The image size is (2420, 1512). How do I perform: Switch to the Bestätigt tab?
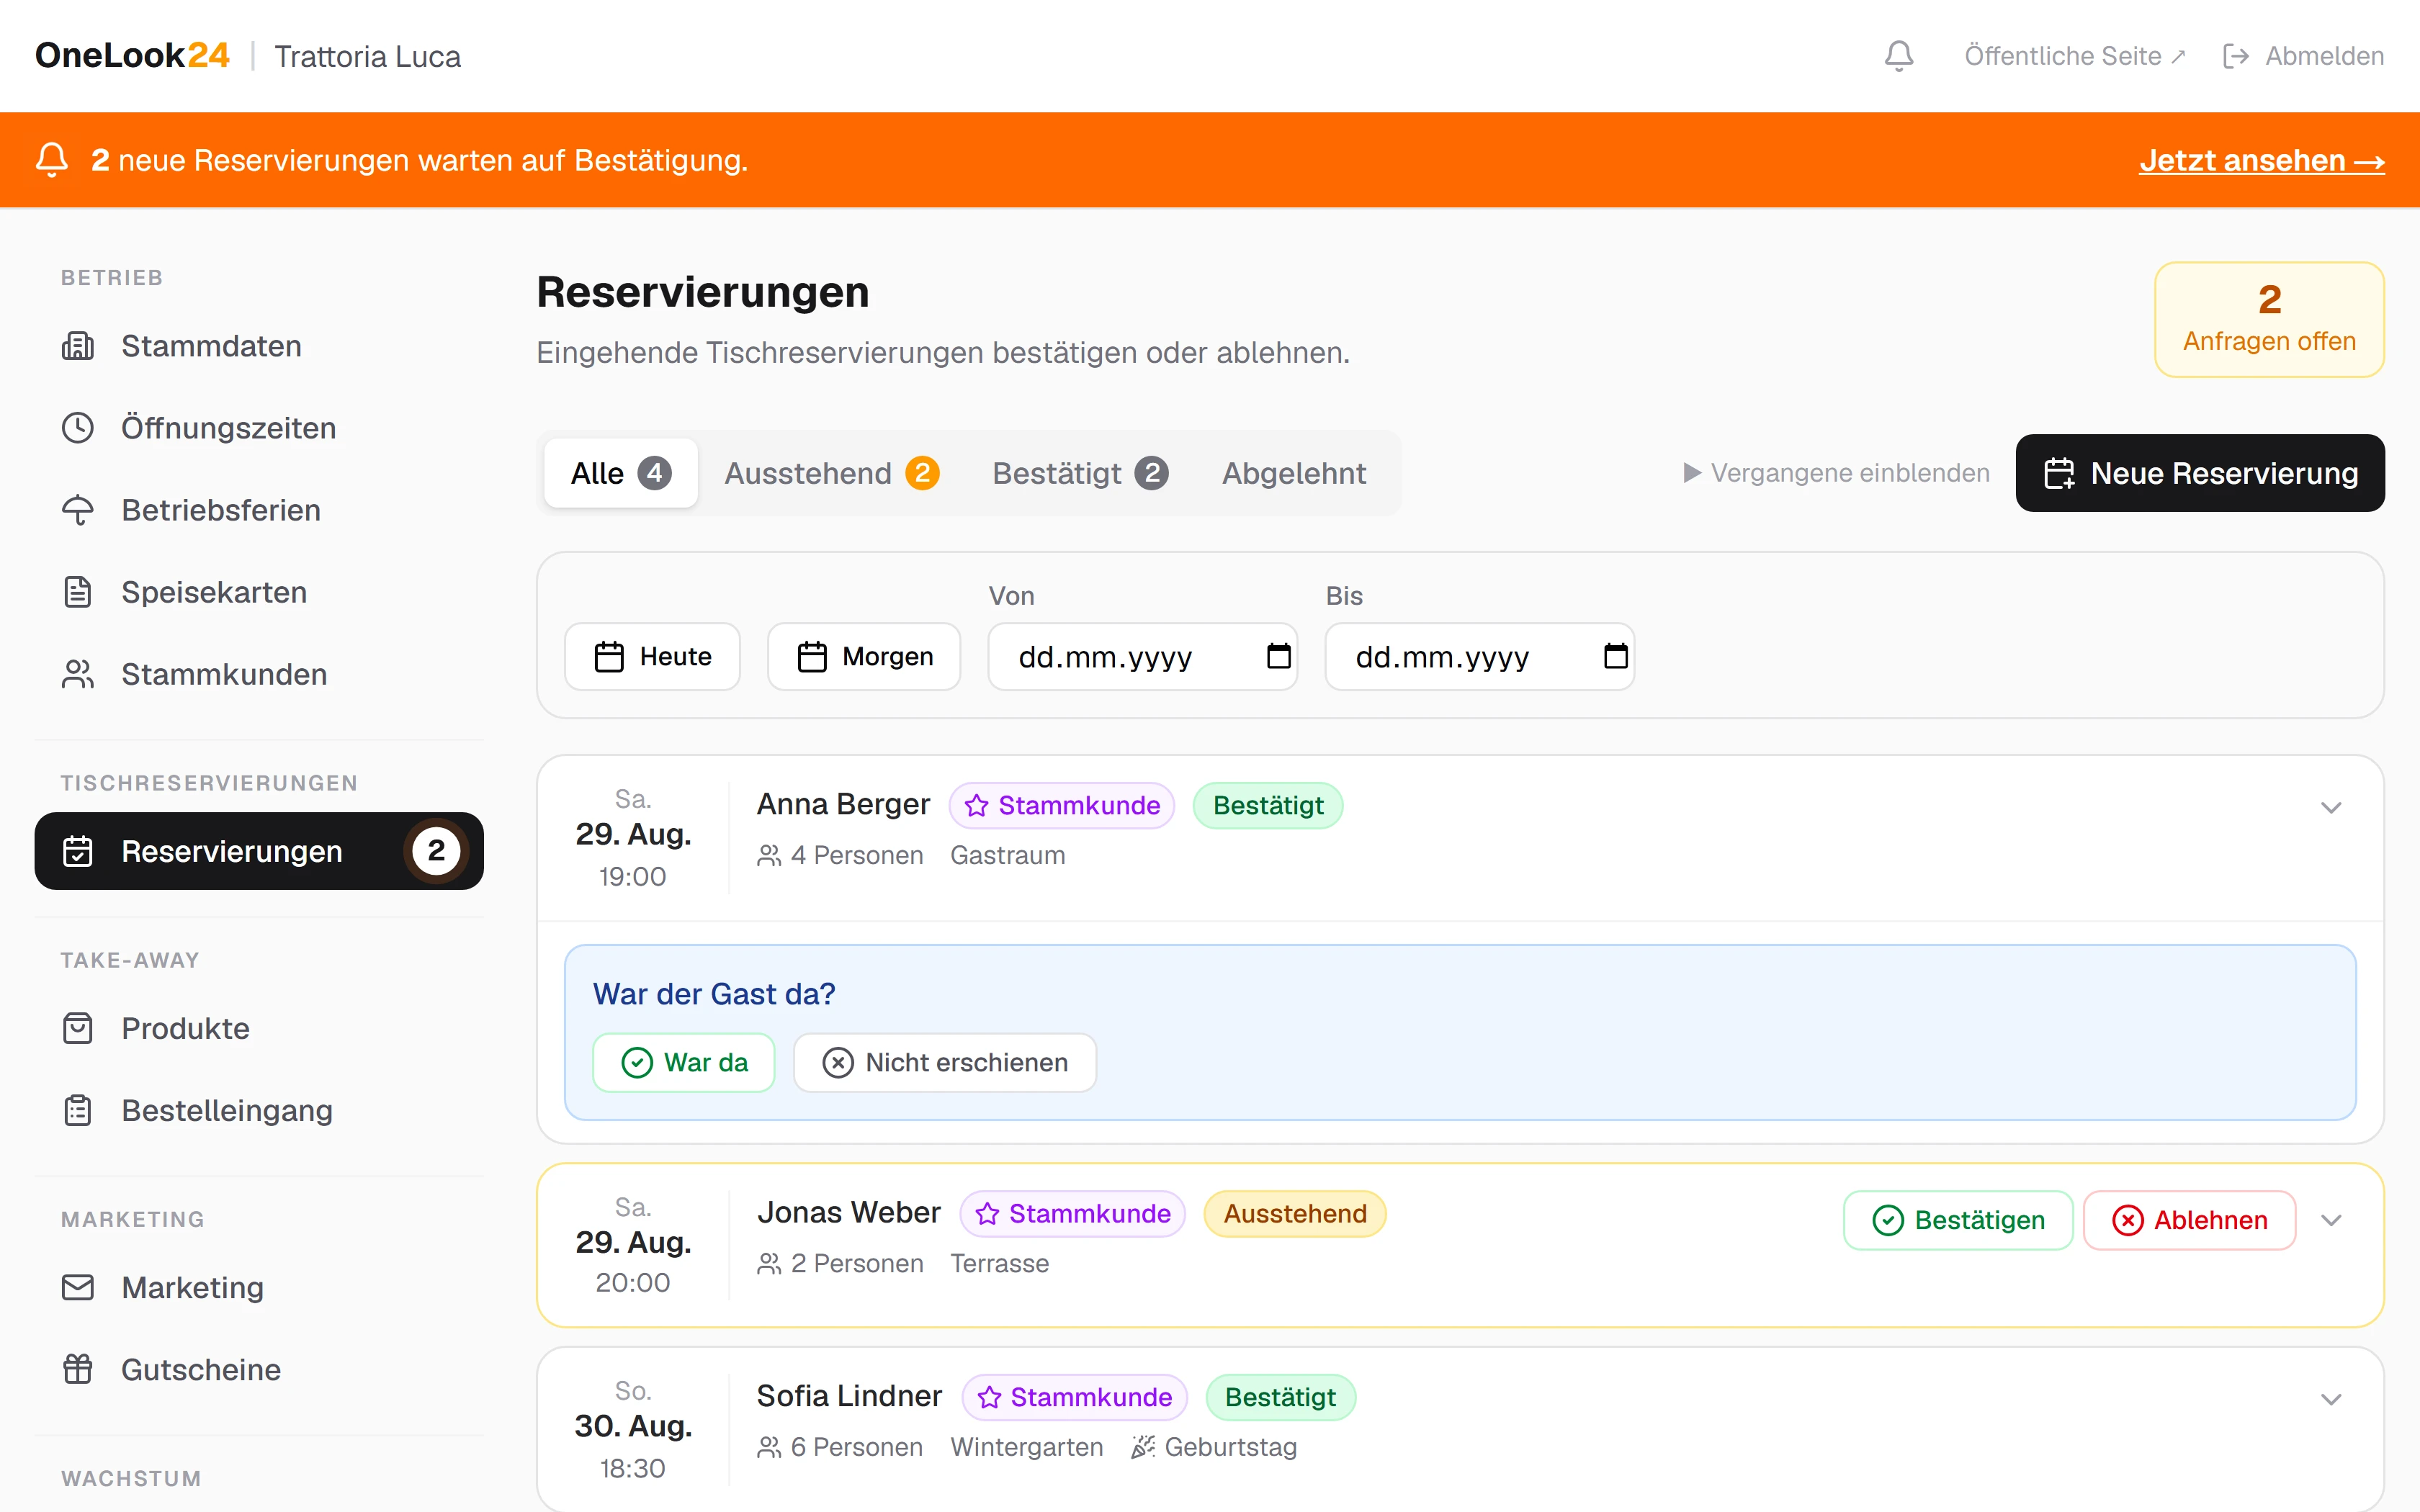click(1080, 473)
